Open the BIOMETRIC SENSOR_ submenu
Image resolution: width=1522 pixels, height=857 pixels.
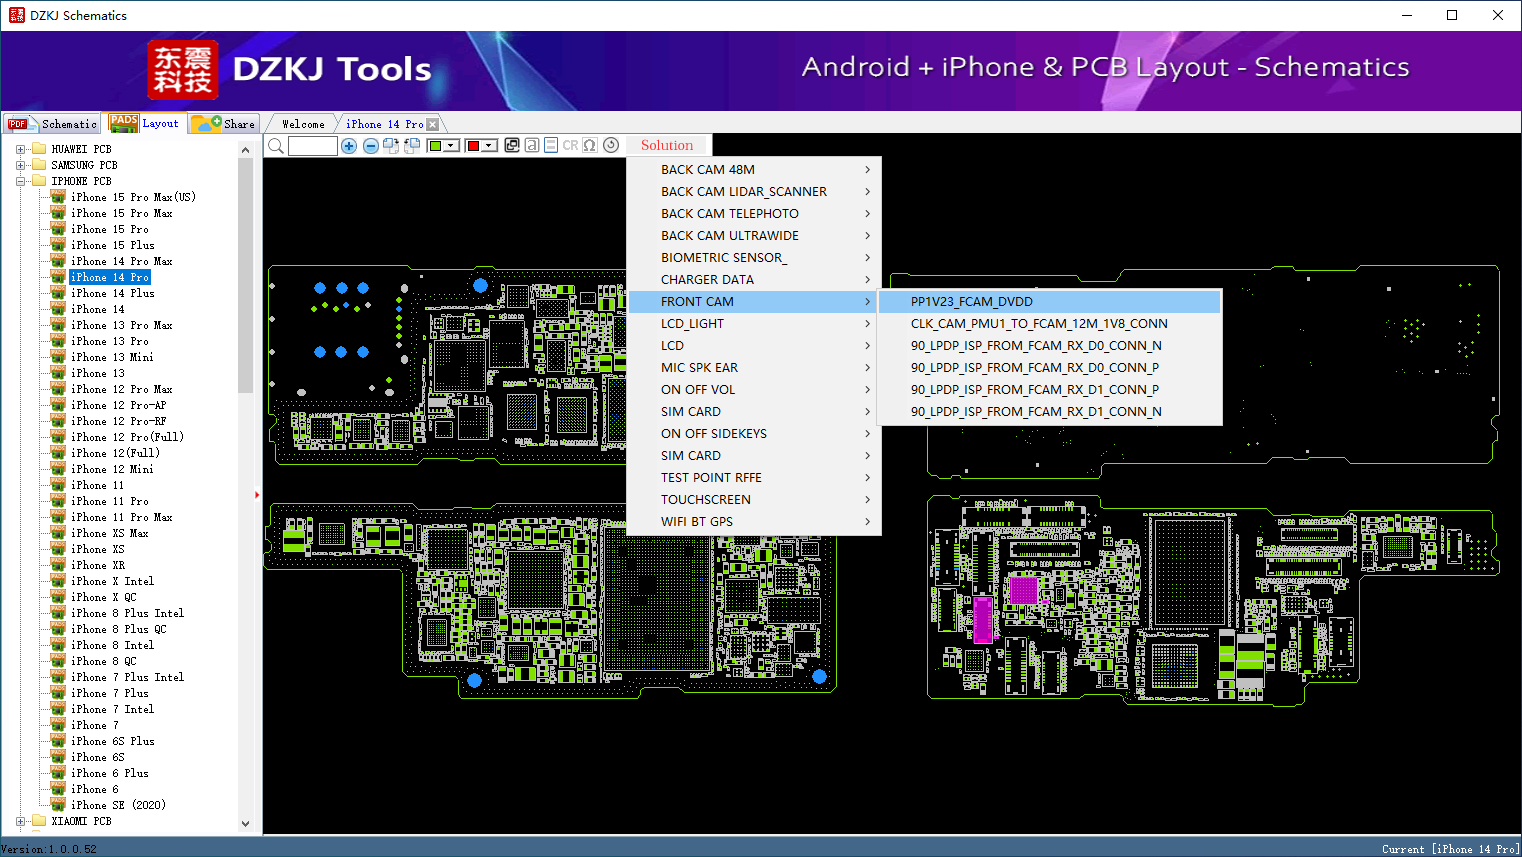pyautogui.click(x=754, y=258)
